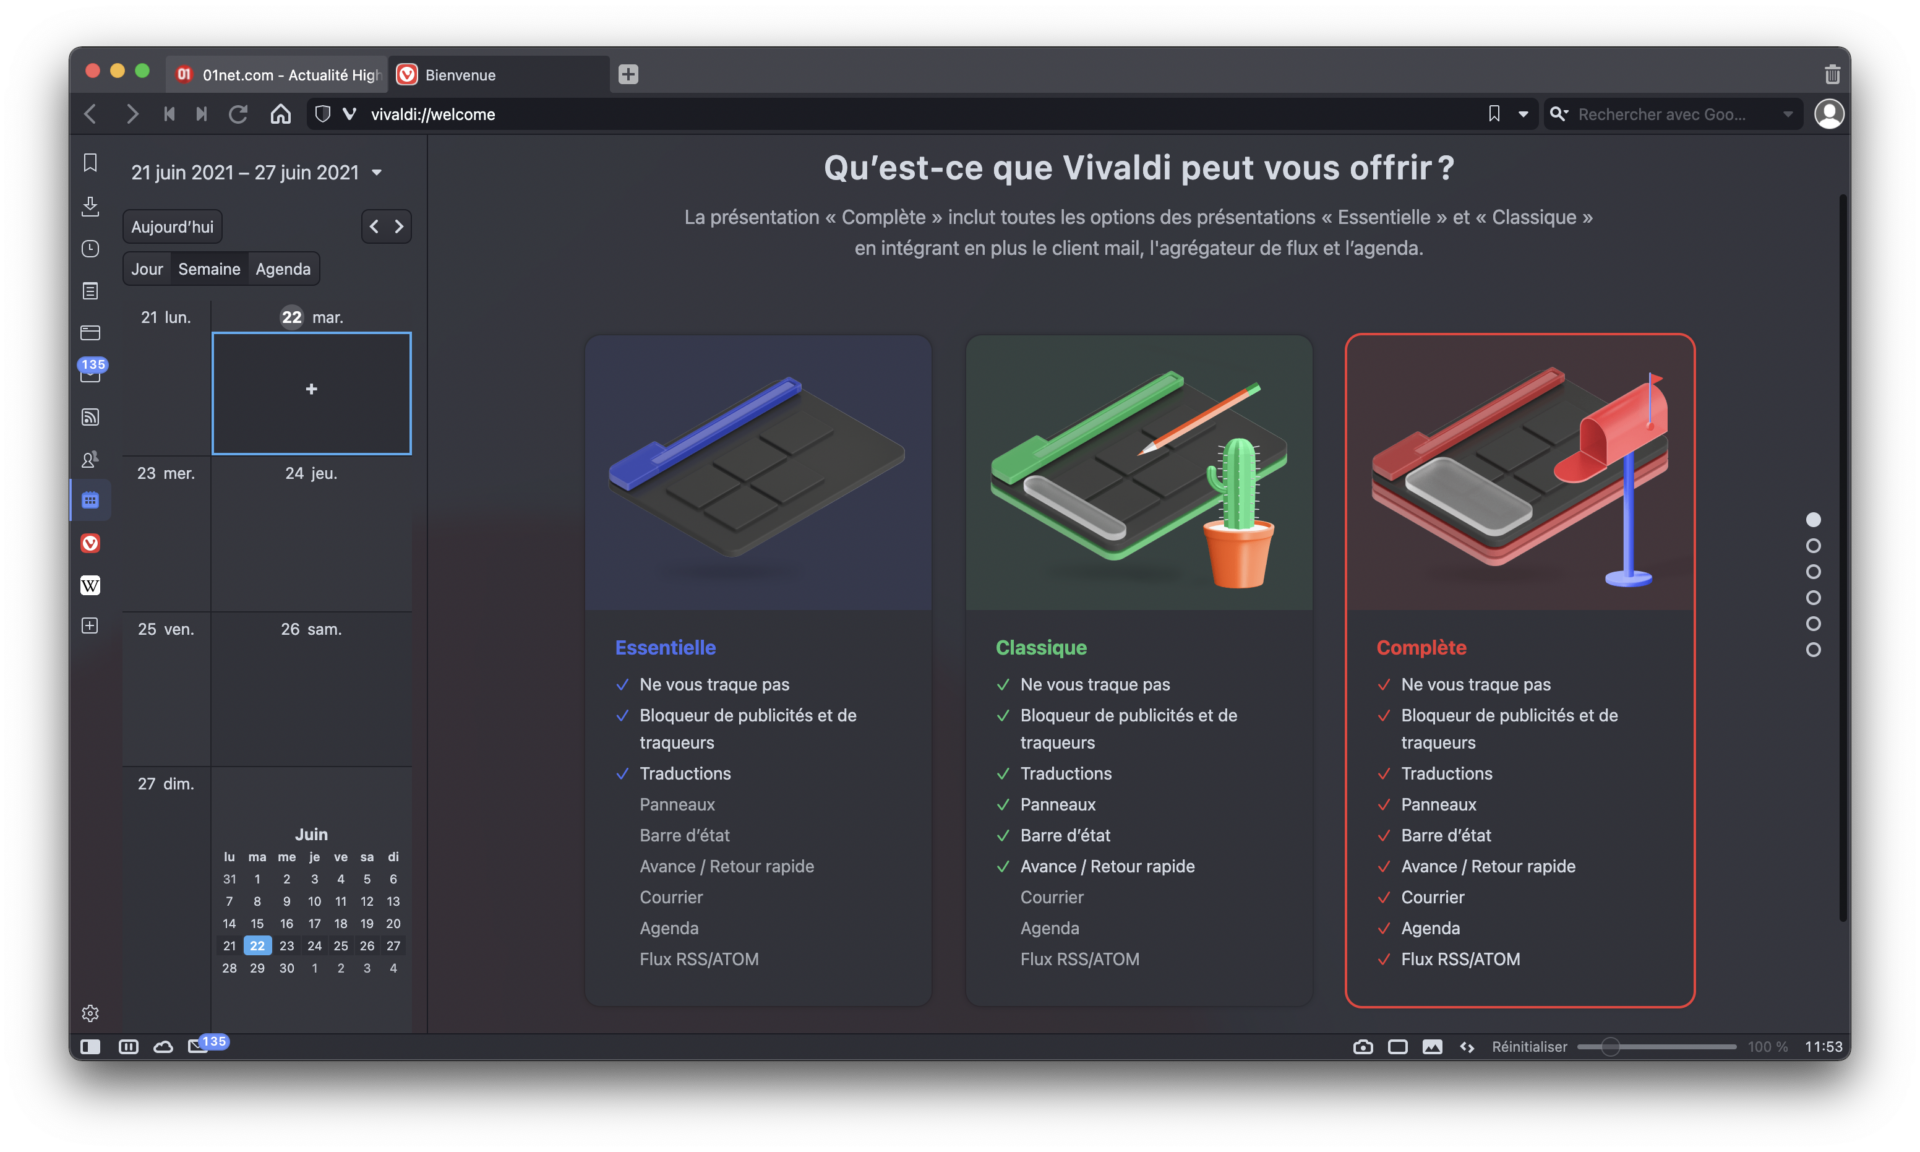Select the third page indicator dot
Viewport: 1920px width, 1152px height.
(x=1813, y=572)
